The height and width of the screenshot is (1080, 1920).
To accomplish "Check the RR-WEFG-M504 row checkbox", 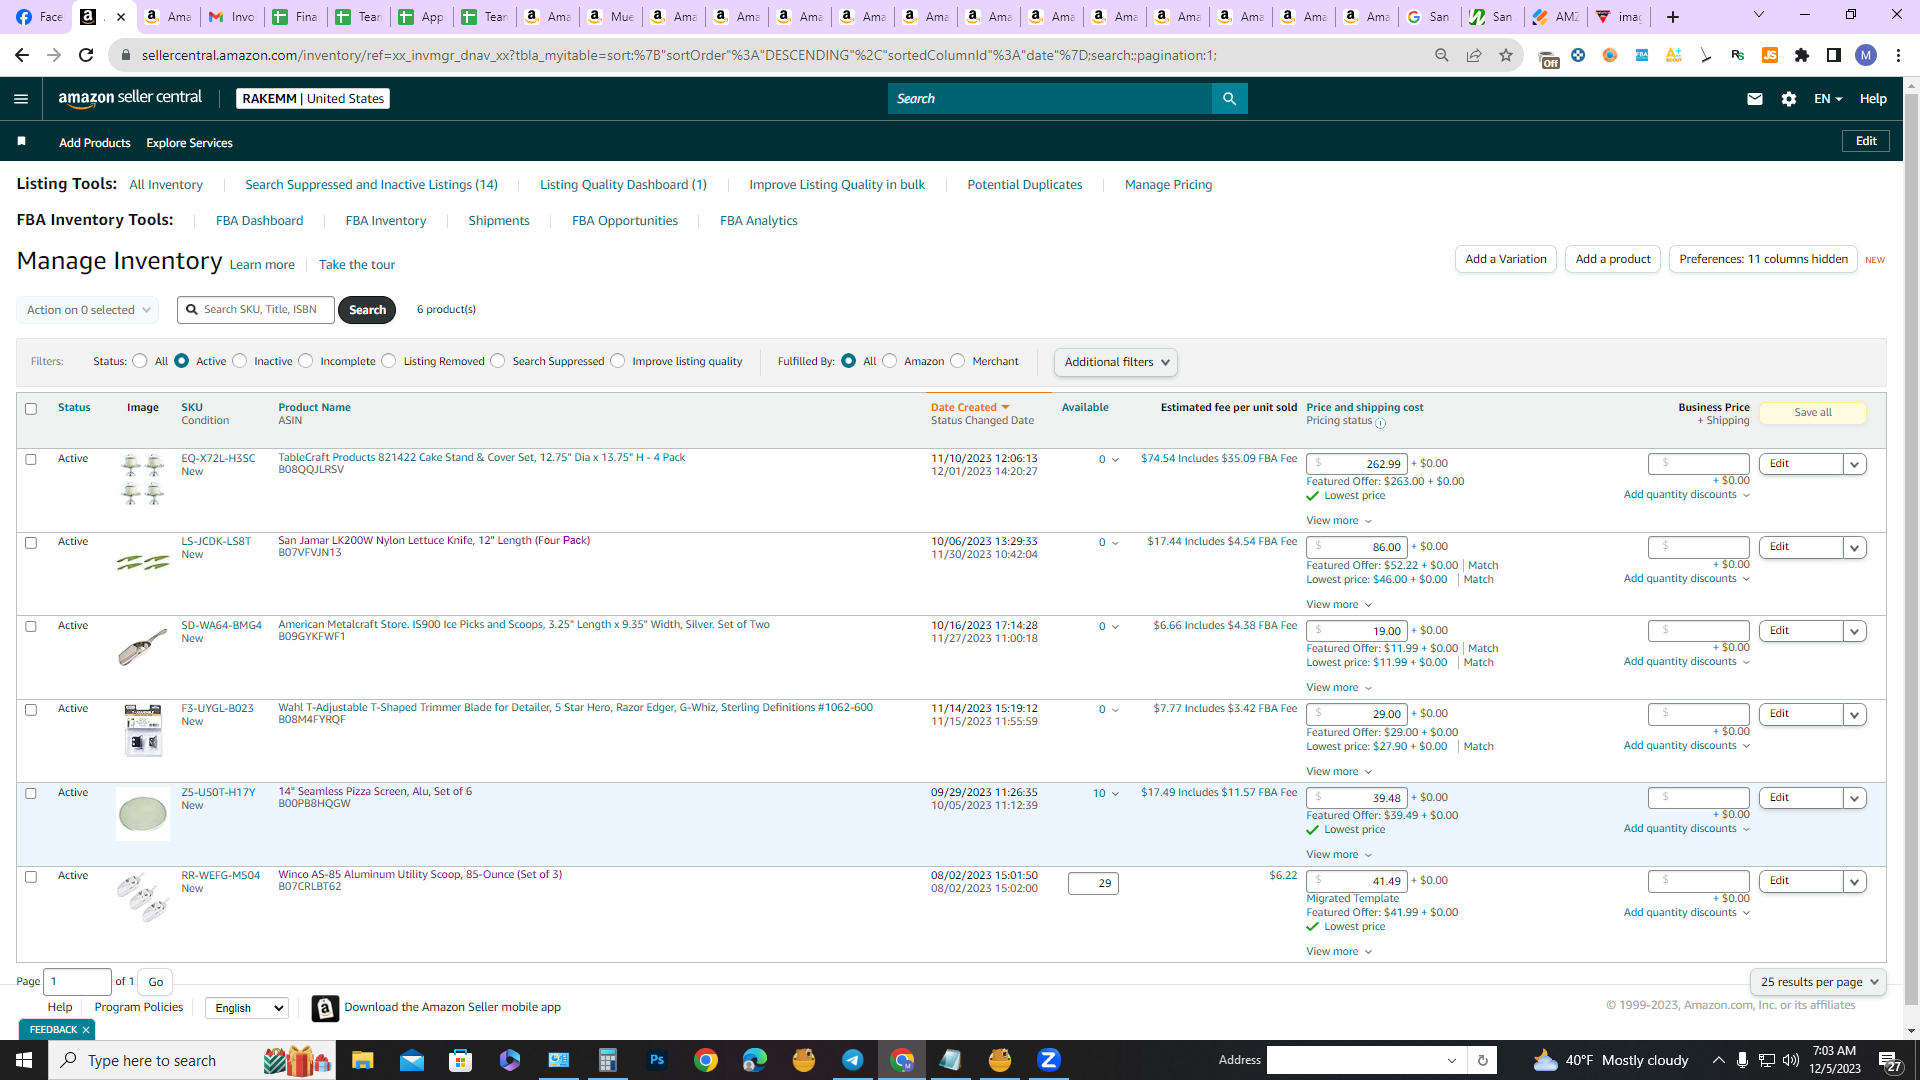I will click(x=31, y=877).
